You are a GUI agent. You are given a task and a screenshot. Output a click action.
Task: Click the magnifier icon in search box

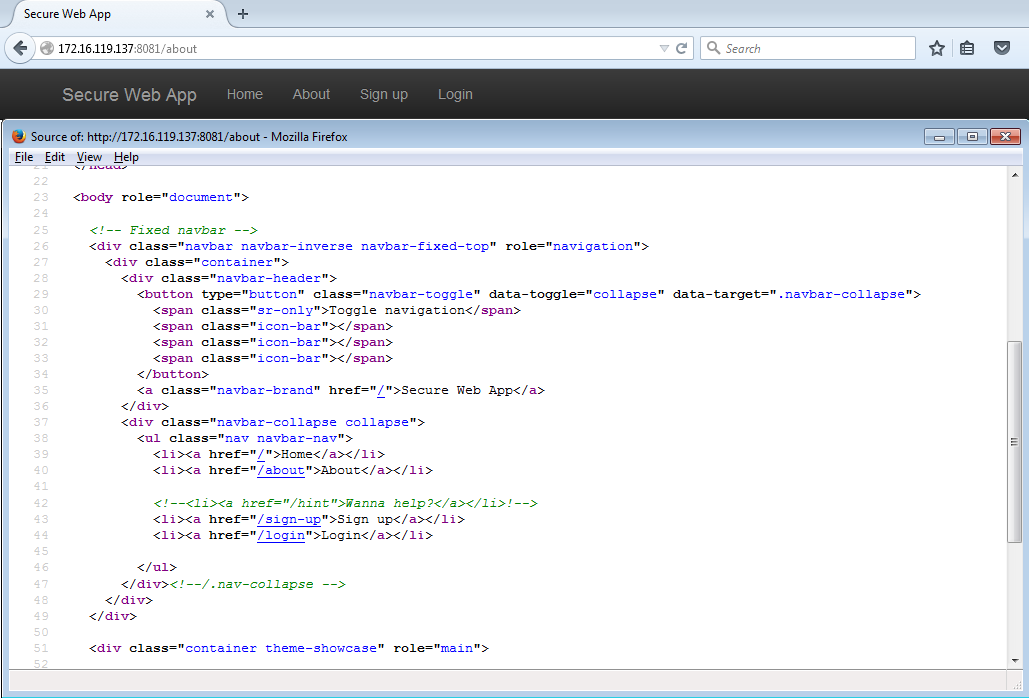point(713,48)
